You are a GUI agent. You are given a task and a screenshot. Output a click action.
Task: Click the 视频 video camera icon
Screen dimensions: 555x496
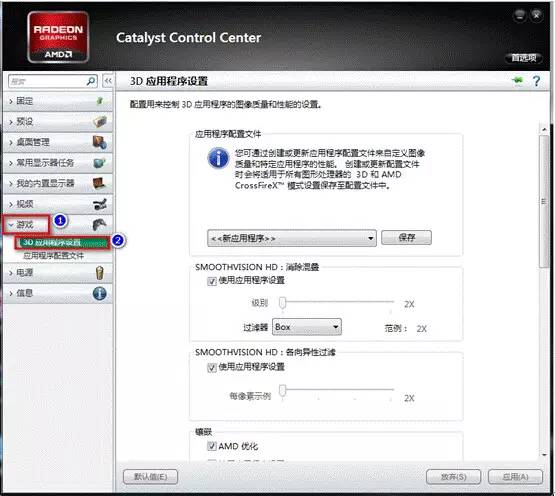pos(100,204)
